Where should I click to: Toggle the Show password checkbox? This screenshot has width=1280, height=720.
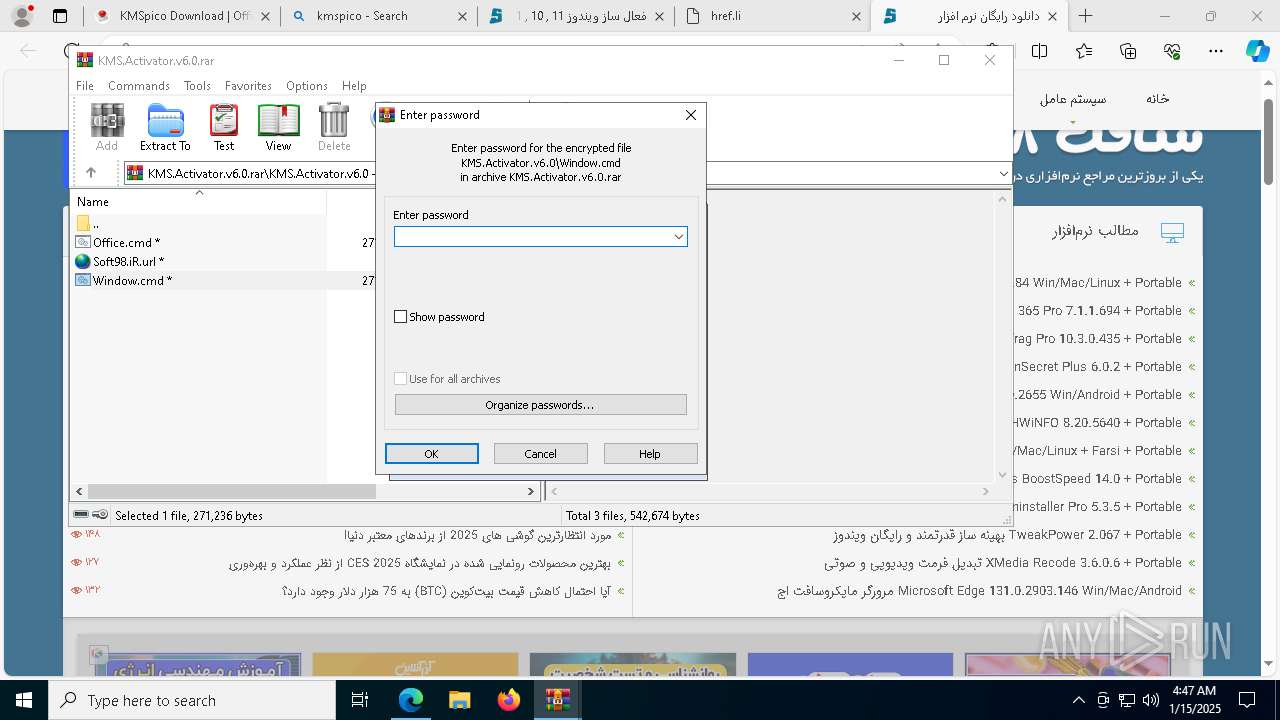pos(401,317)
